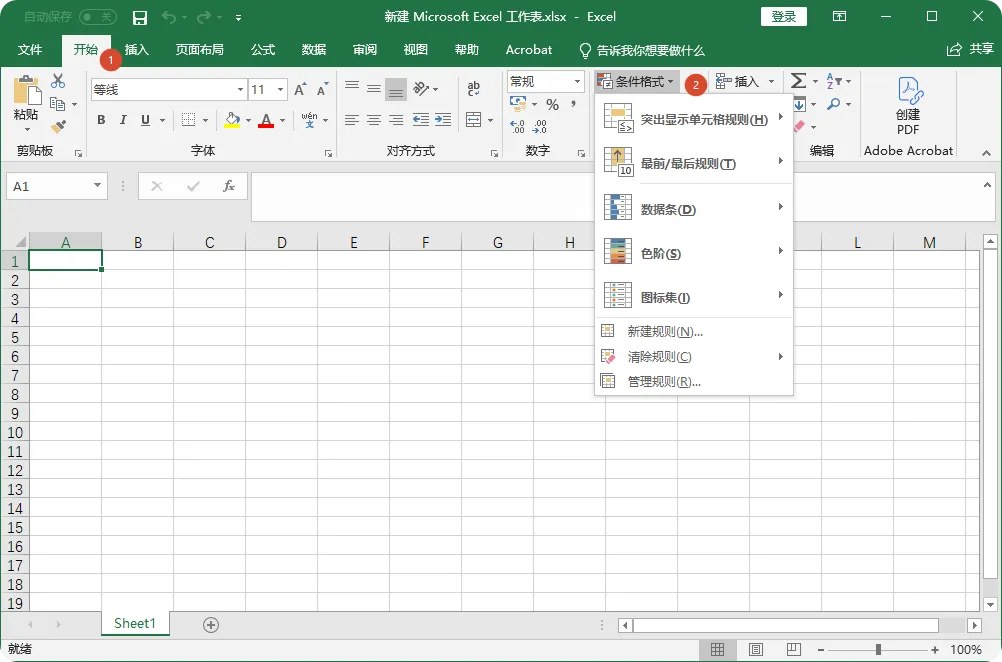
Task: Switch to Normal view in status bar
Action: (718, 649)
